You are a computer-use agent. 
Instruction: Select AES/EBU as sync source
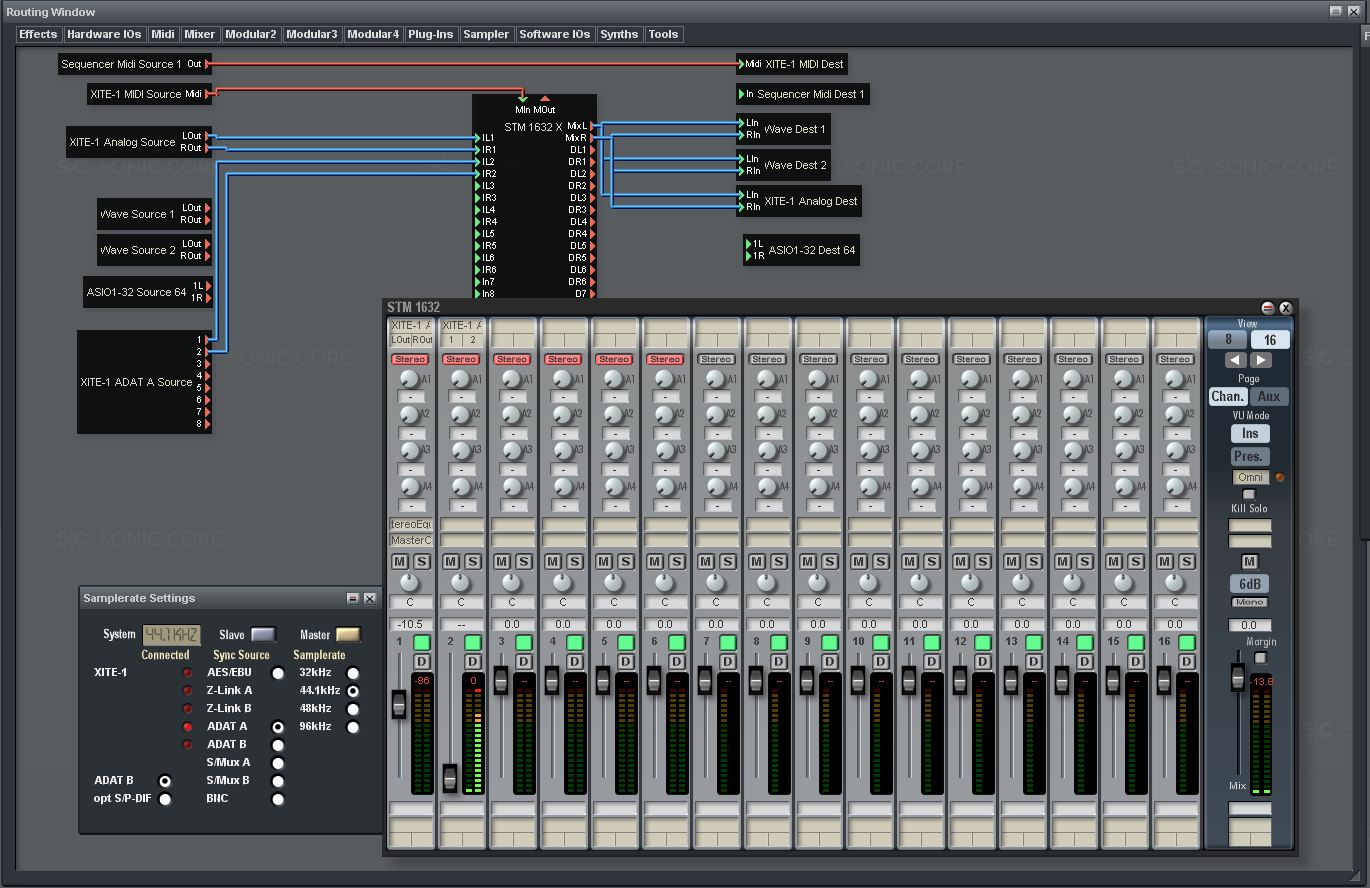[278, 673]
